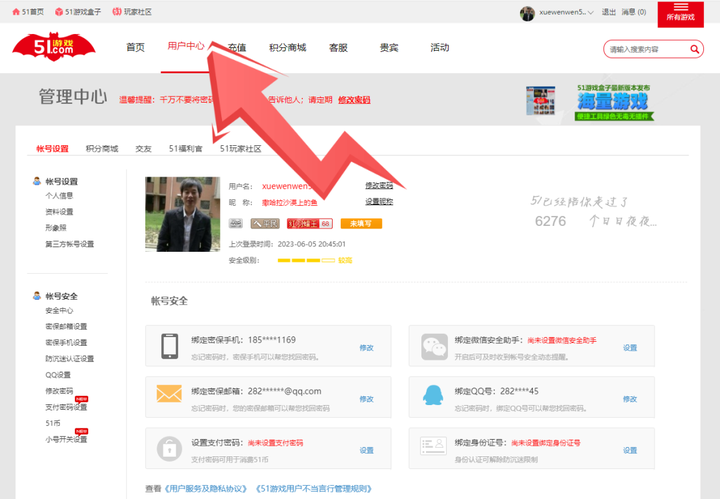The width and height of the screenshot is (720, 499).
Task: Open 支付密码设置 in the sidebar
Action: point(66,407)
